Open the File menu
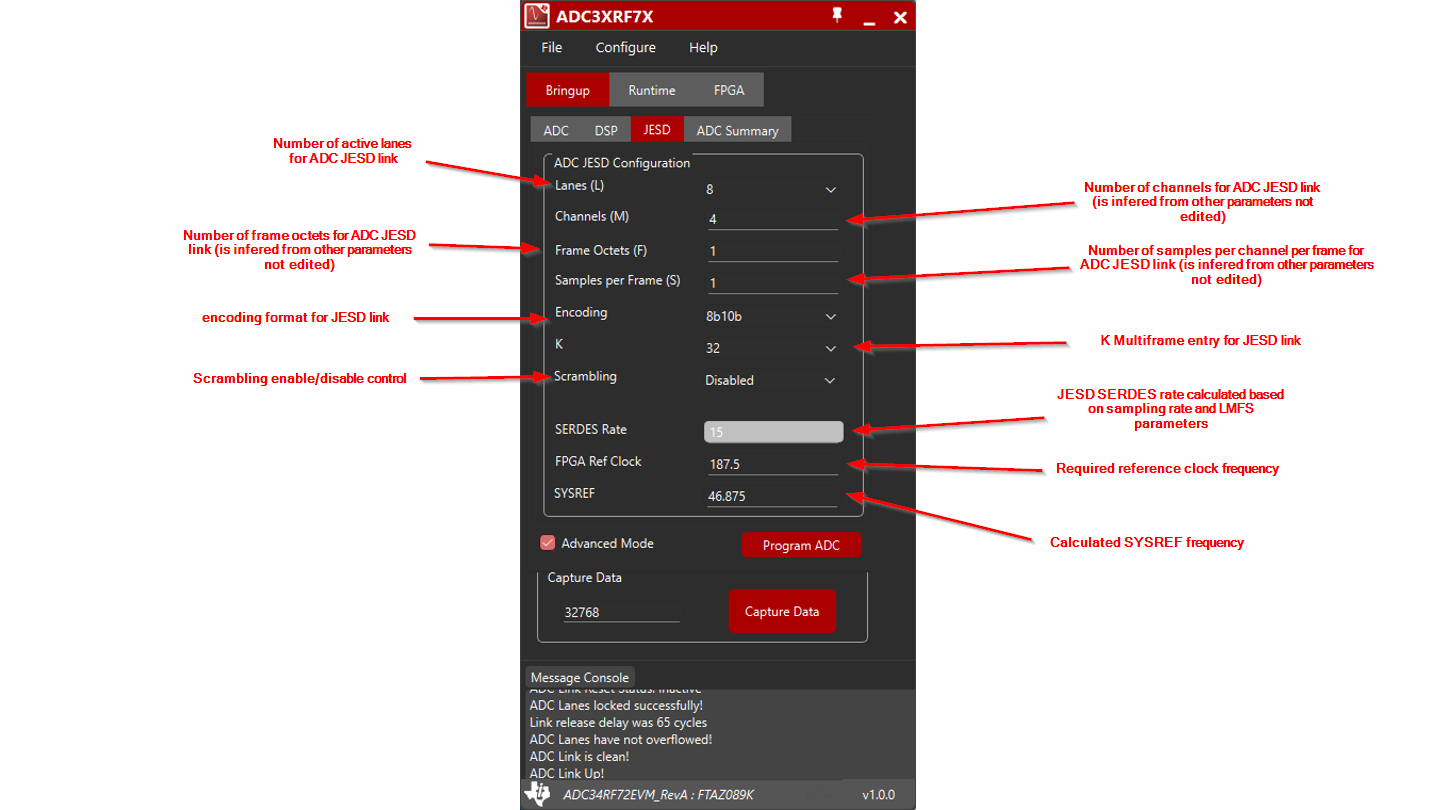The image size is (1435, 810). (x=551, y=48)
